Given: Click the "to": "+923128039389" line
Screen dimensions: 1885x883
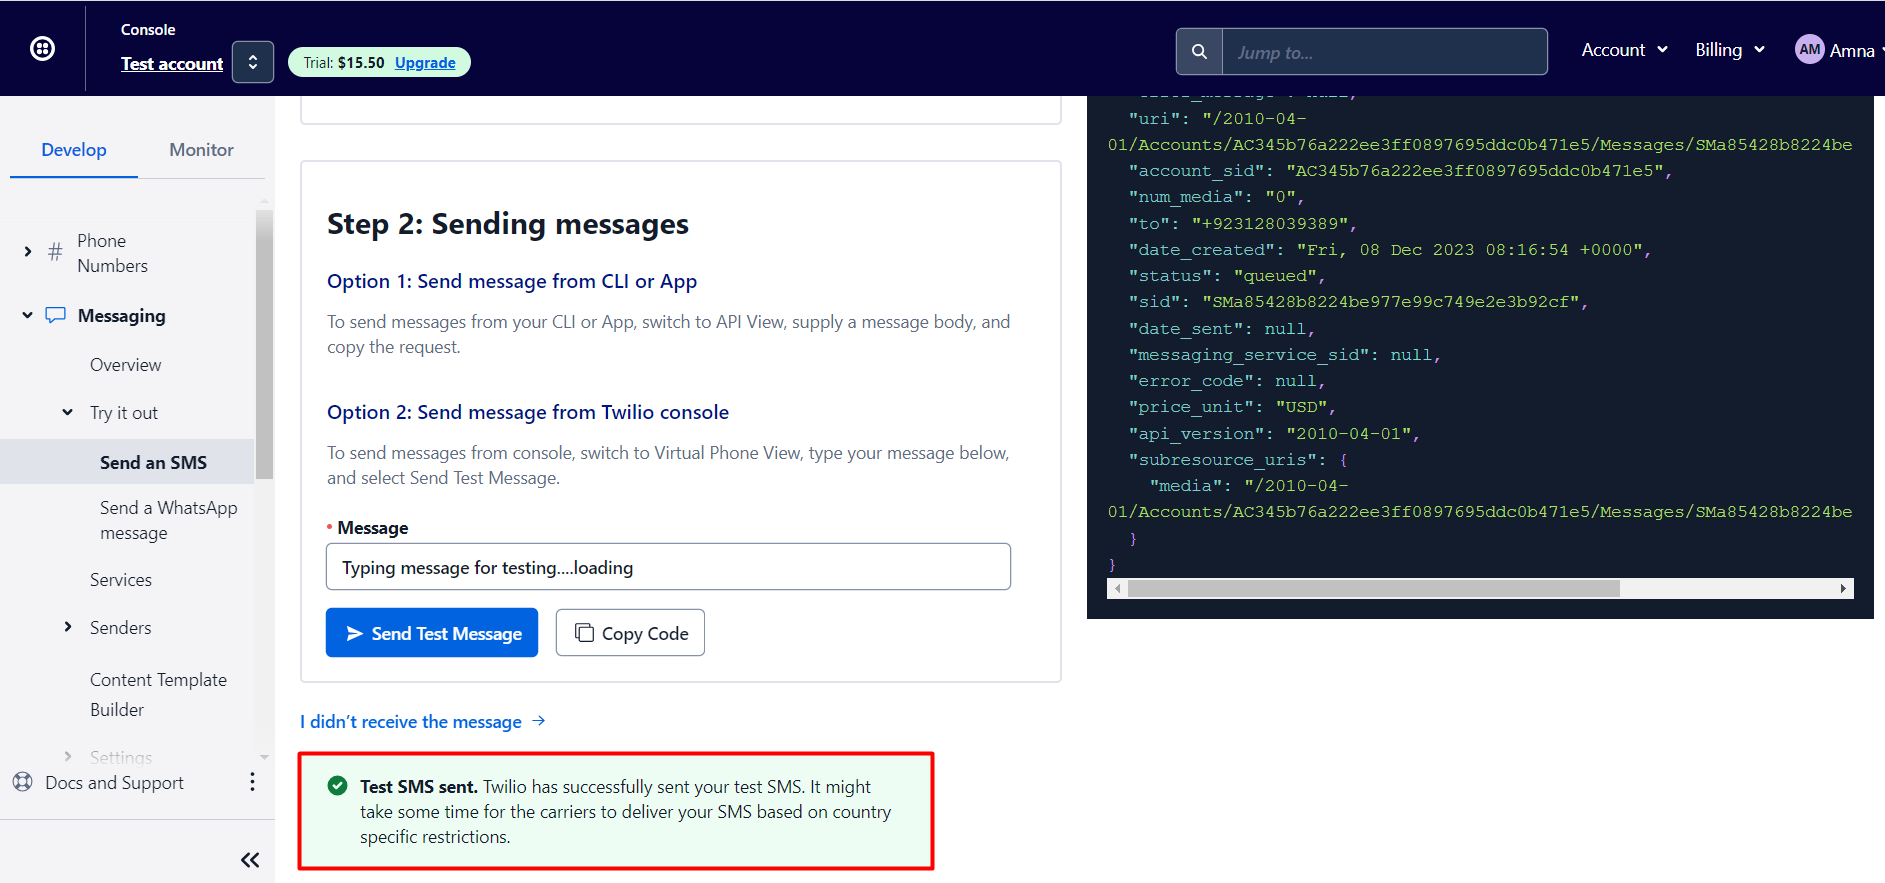Looking at the screenshot, I should 1243,224.
